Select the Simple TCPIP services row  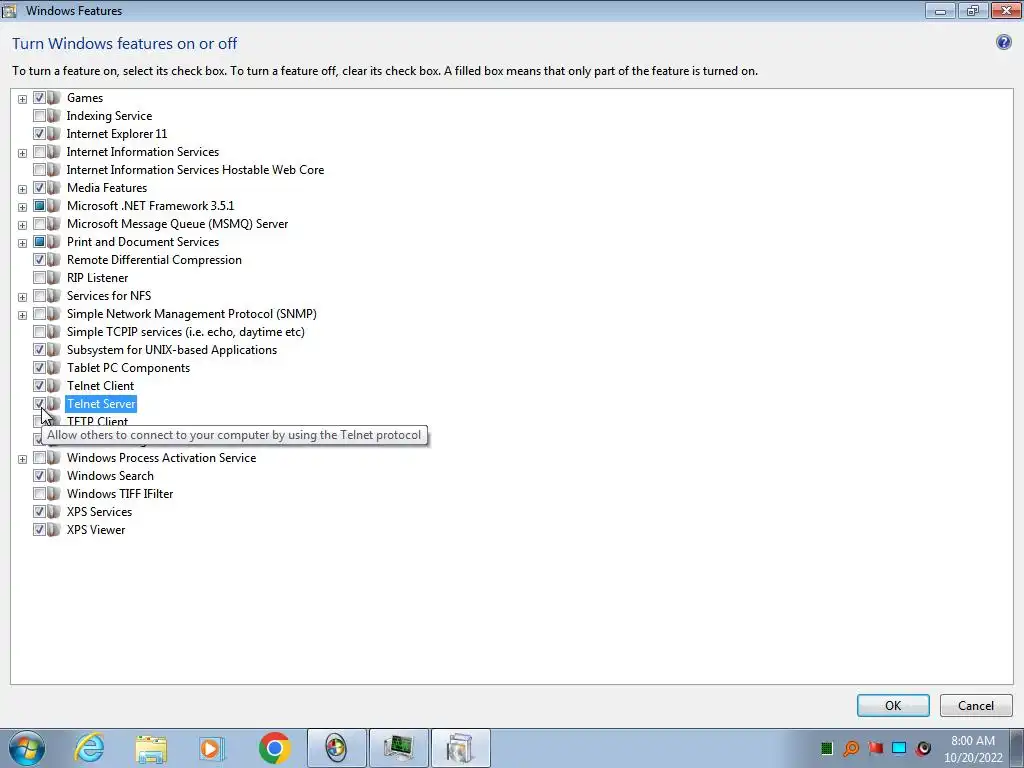point(185,332)
